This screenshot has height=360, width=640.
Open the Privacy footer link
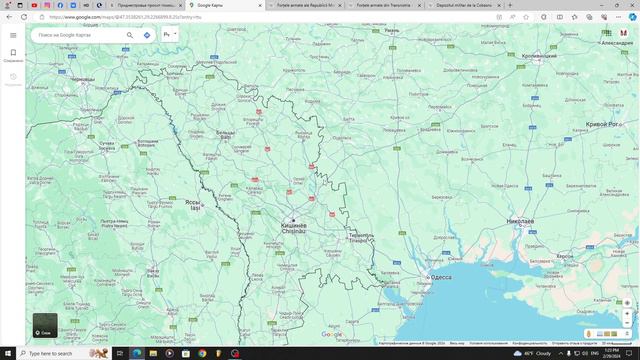[x=530, y=343]
